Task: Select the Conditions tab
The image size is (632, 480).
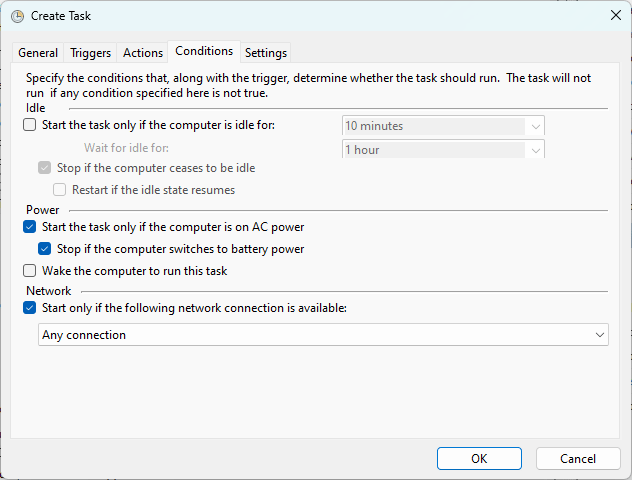Action: [x=204, y=51]
